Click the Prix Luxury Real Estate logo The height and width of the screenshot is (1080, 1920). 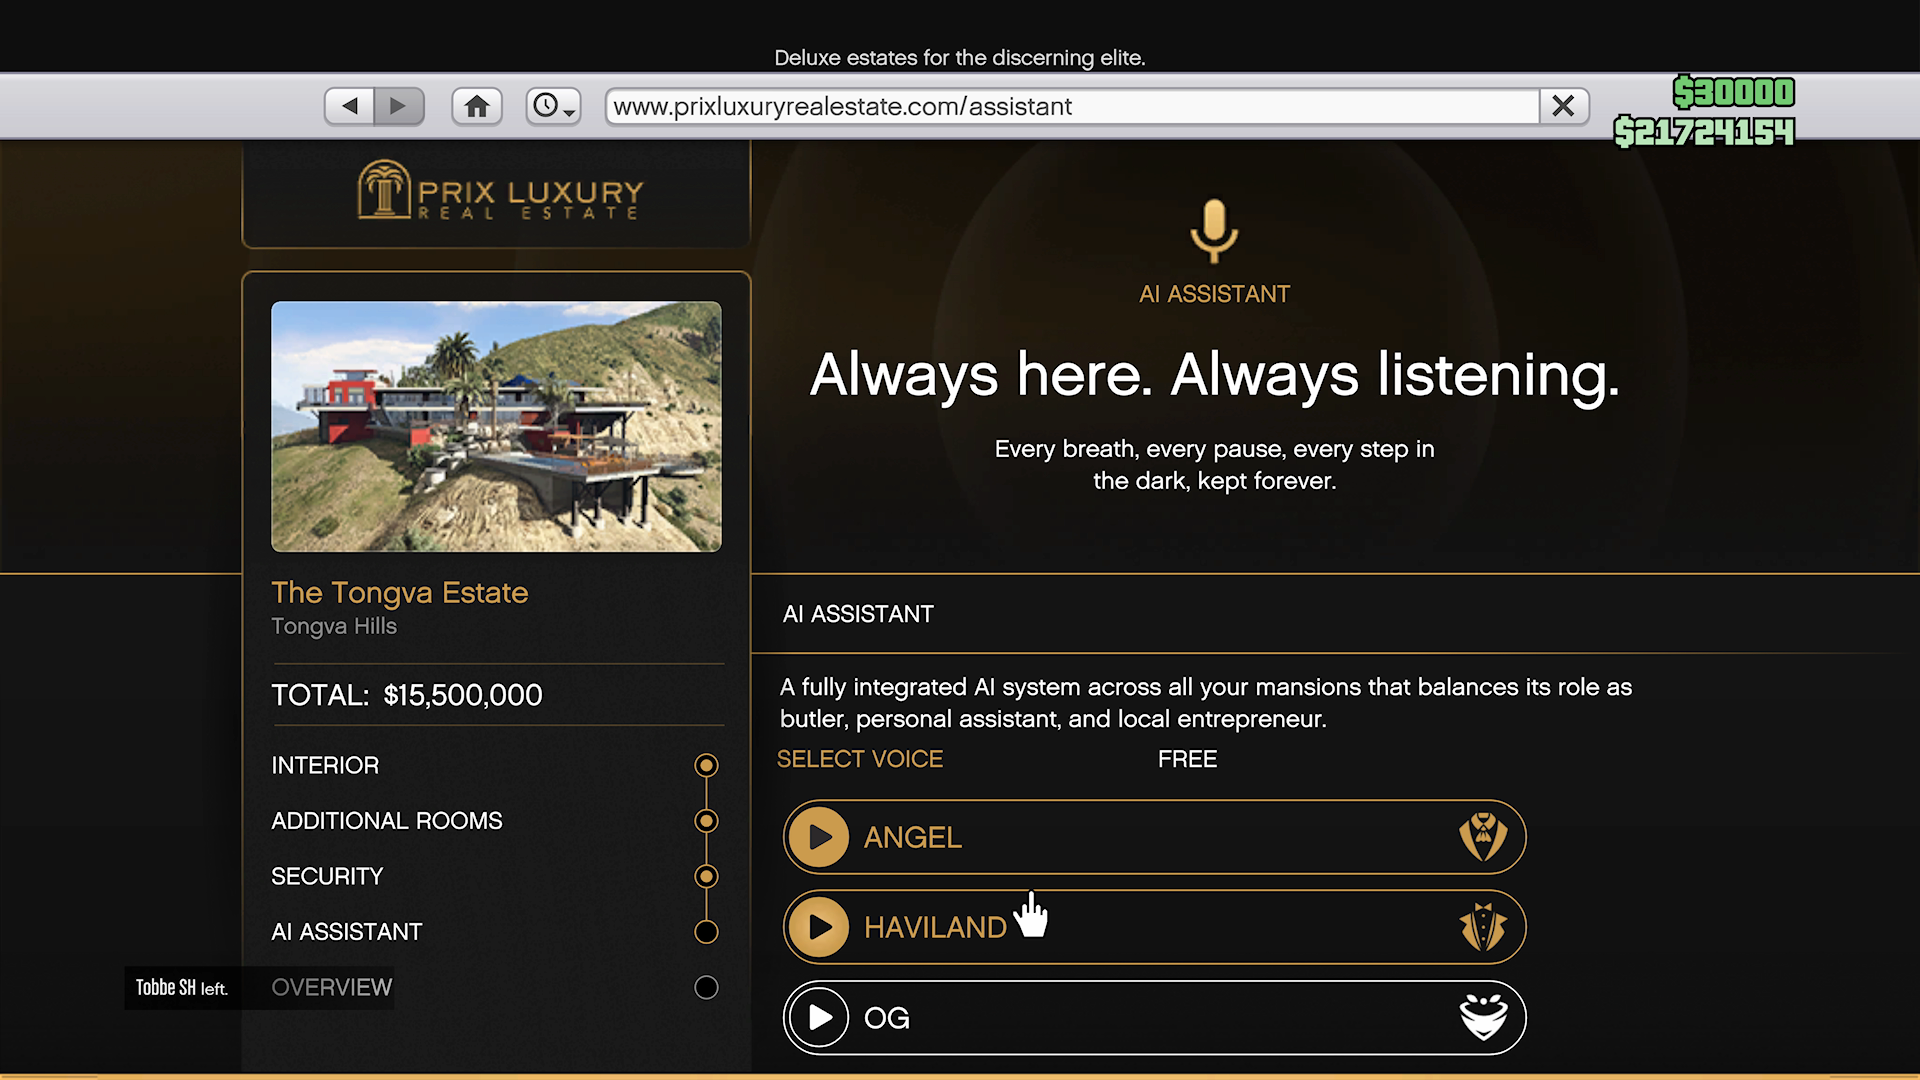point(500,191)
